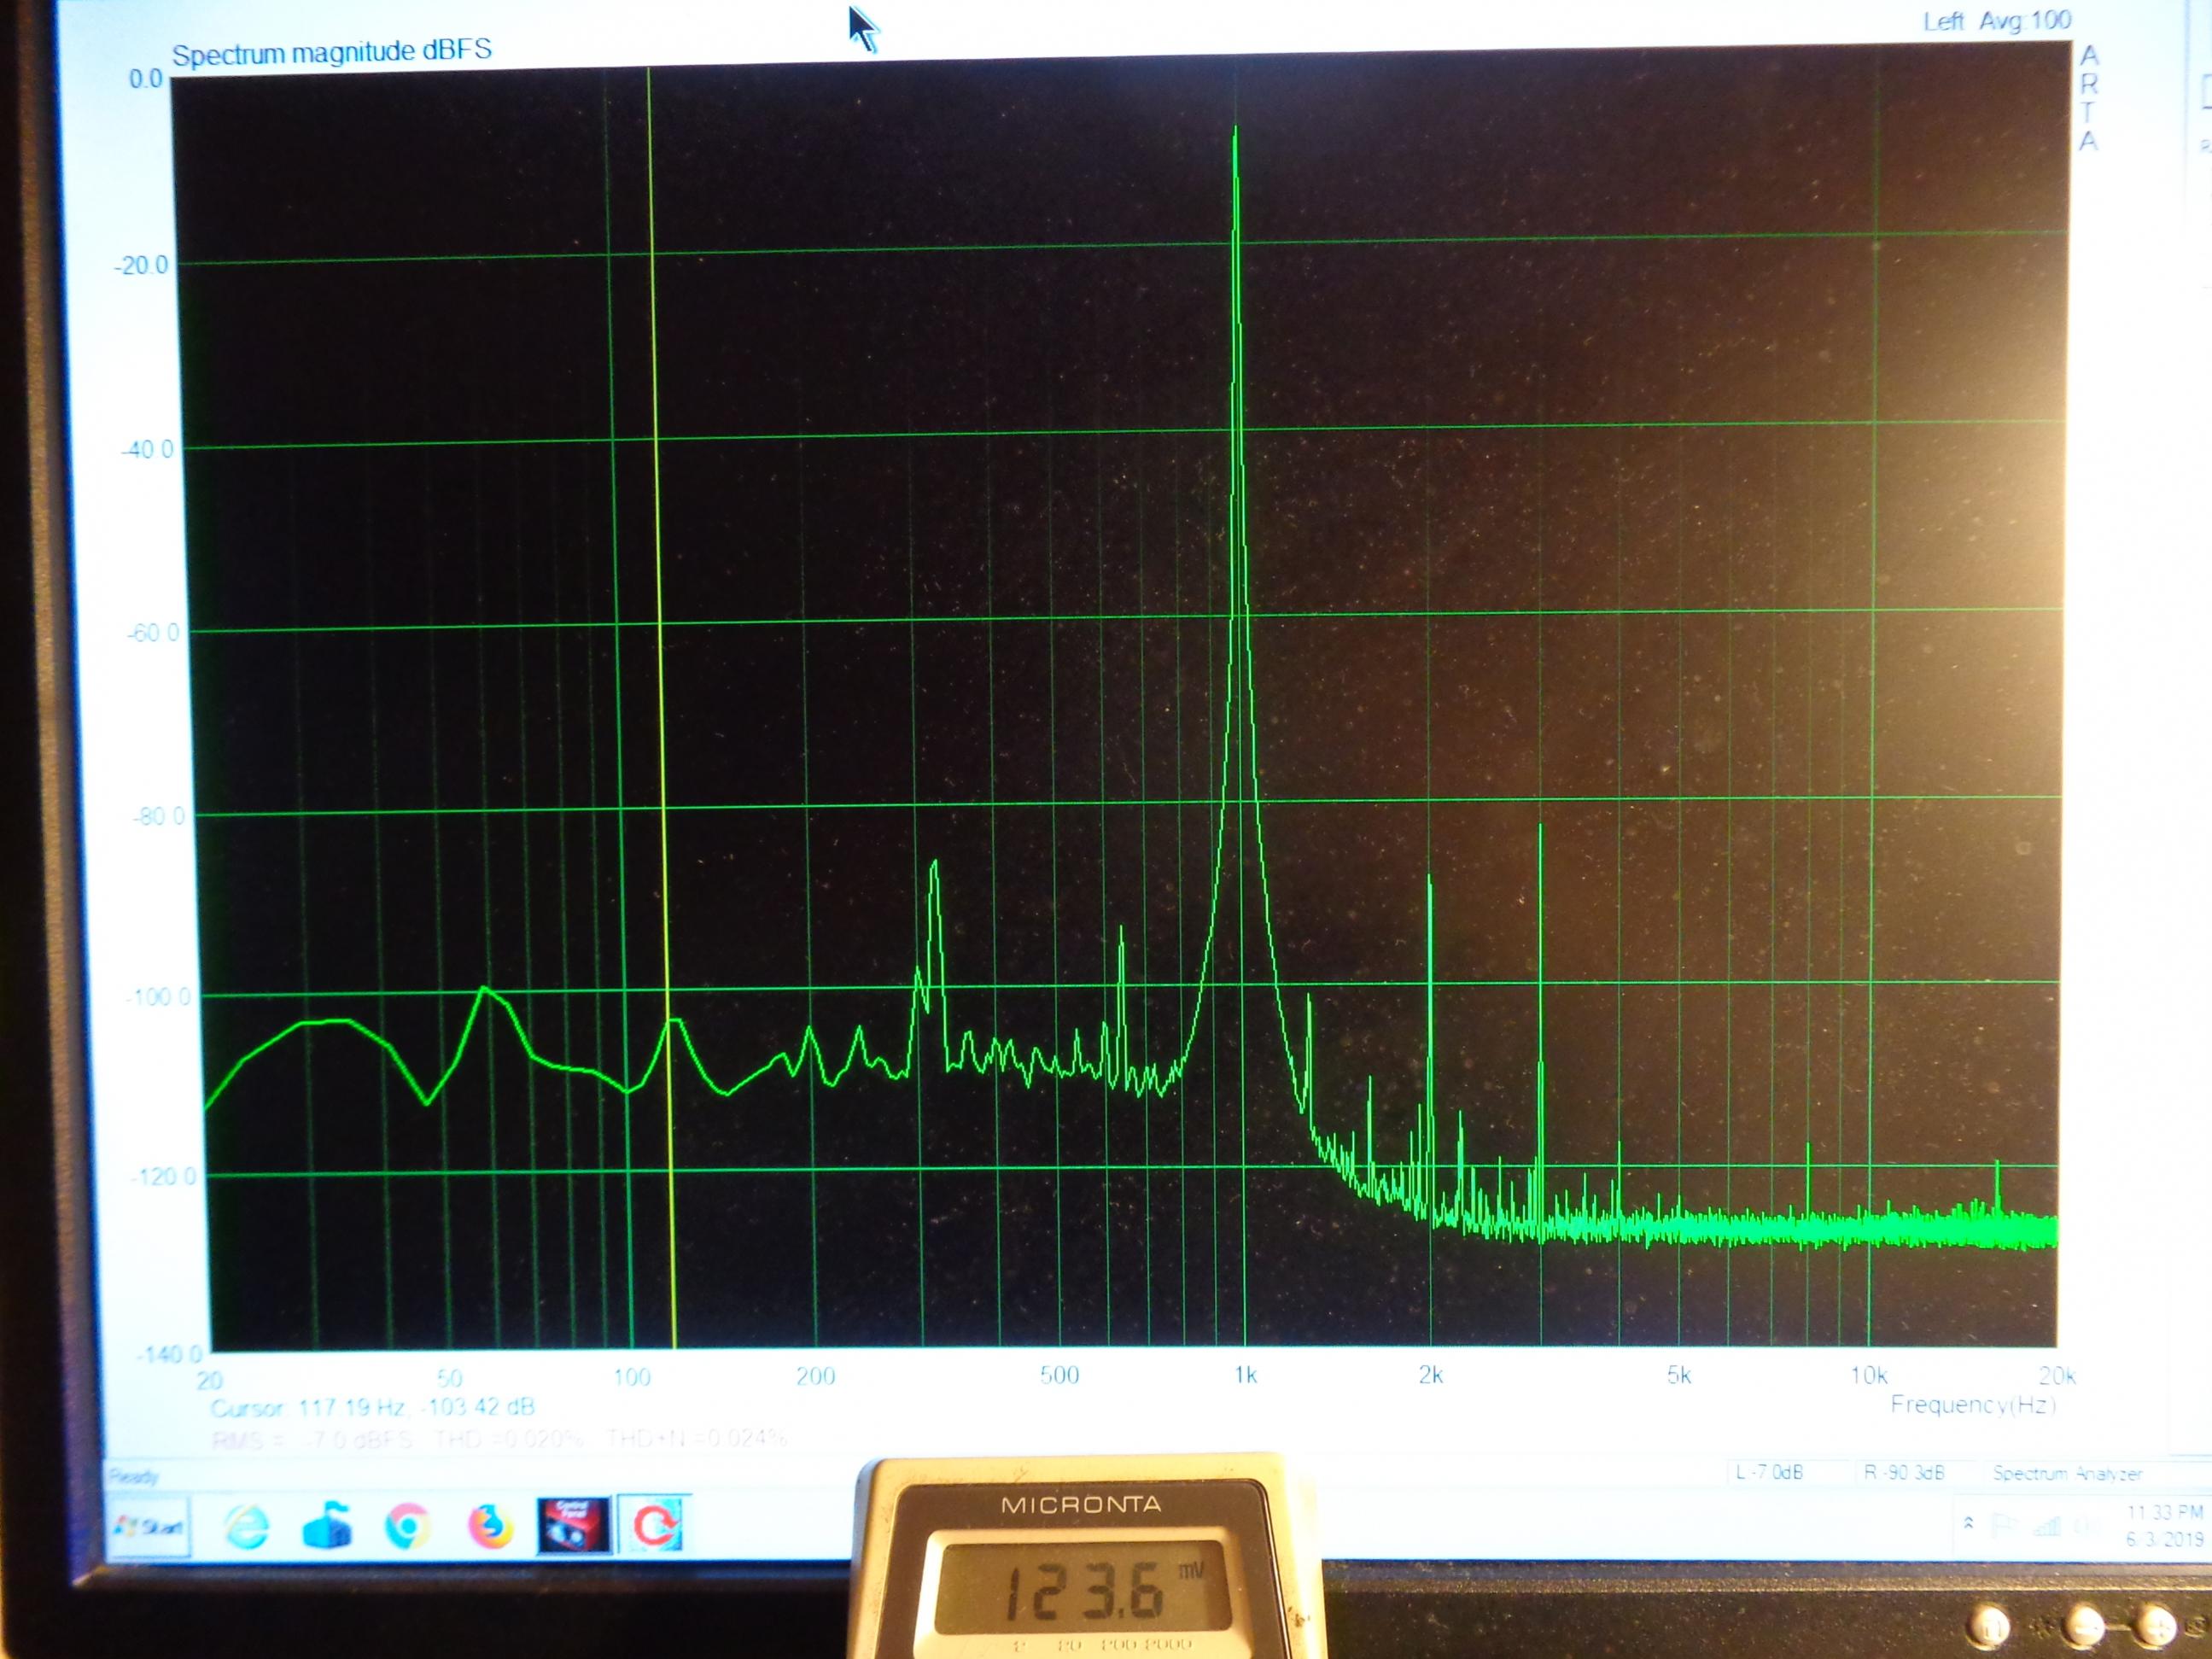
Task: Click the '-60.0' dB axis label
Action: (x=153, y=633)
